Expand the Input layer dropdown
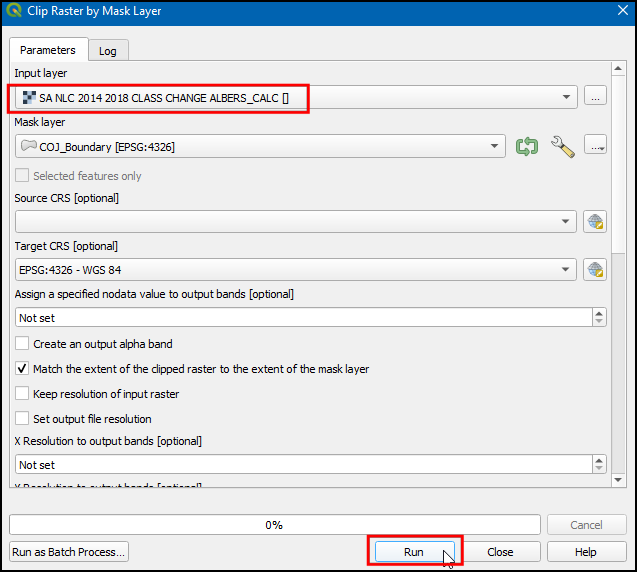 (x=567, y=97)
